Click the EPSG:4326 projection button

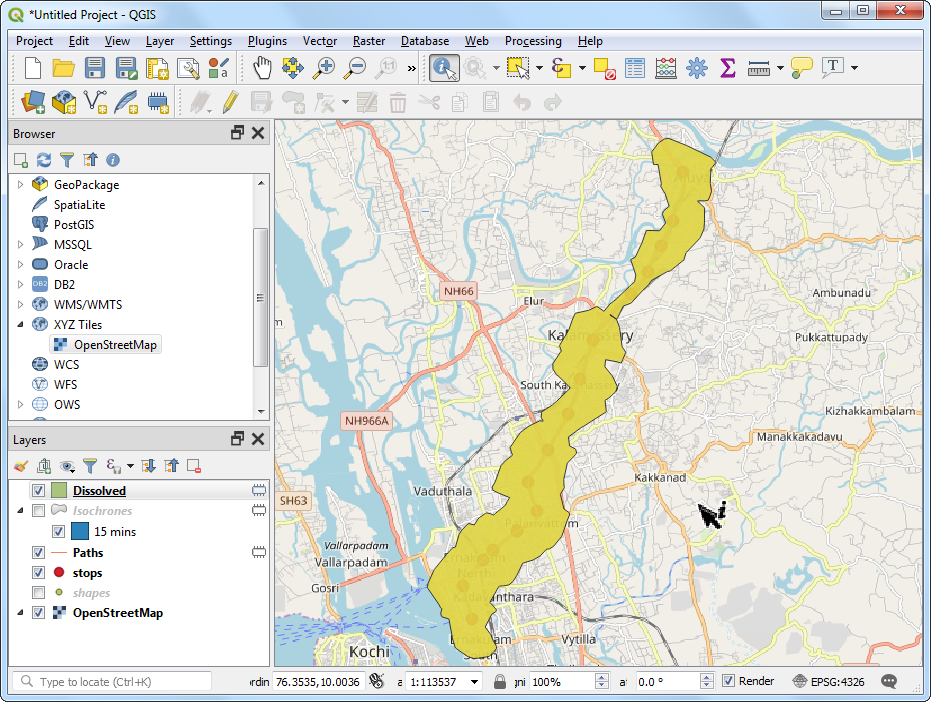click(x=828, y=681)
